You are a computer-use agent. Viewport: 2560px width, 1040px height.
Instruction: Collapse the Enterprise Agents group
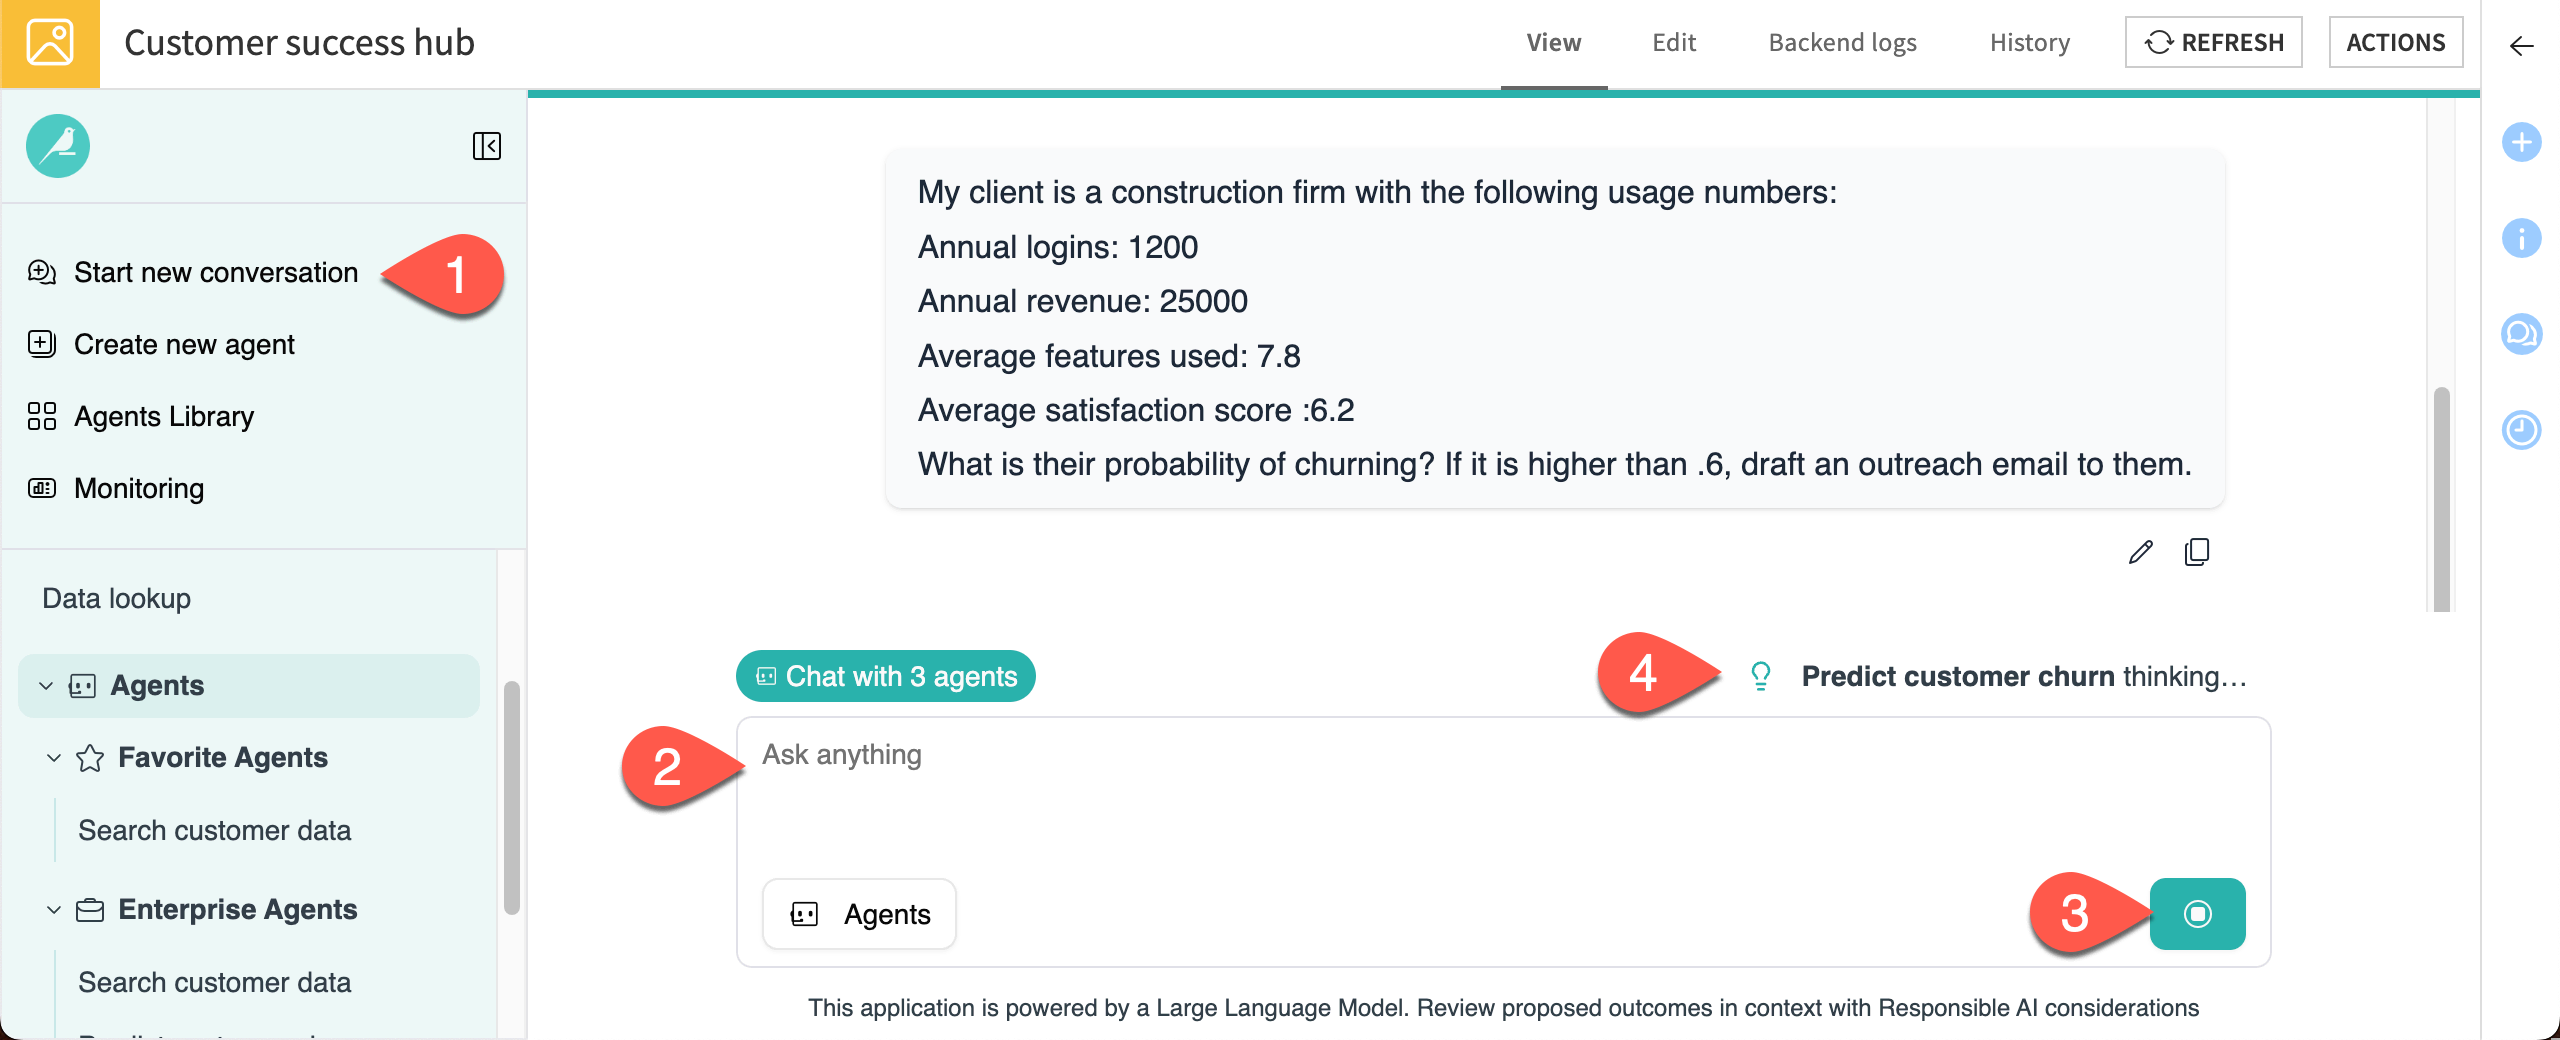(54, 910)
